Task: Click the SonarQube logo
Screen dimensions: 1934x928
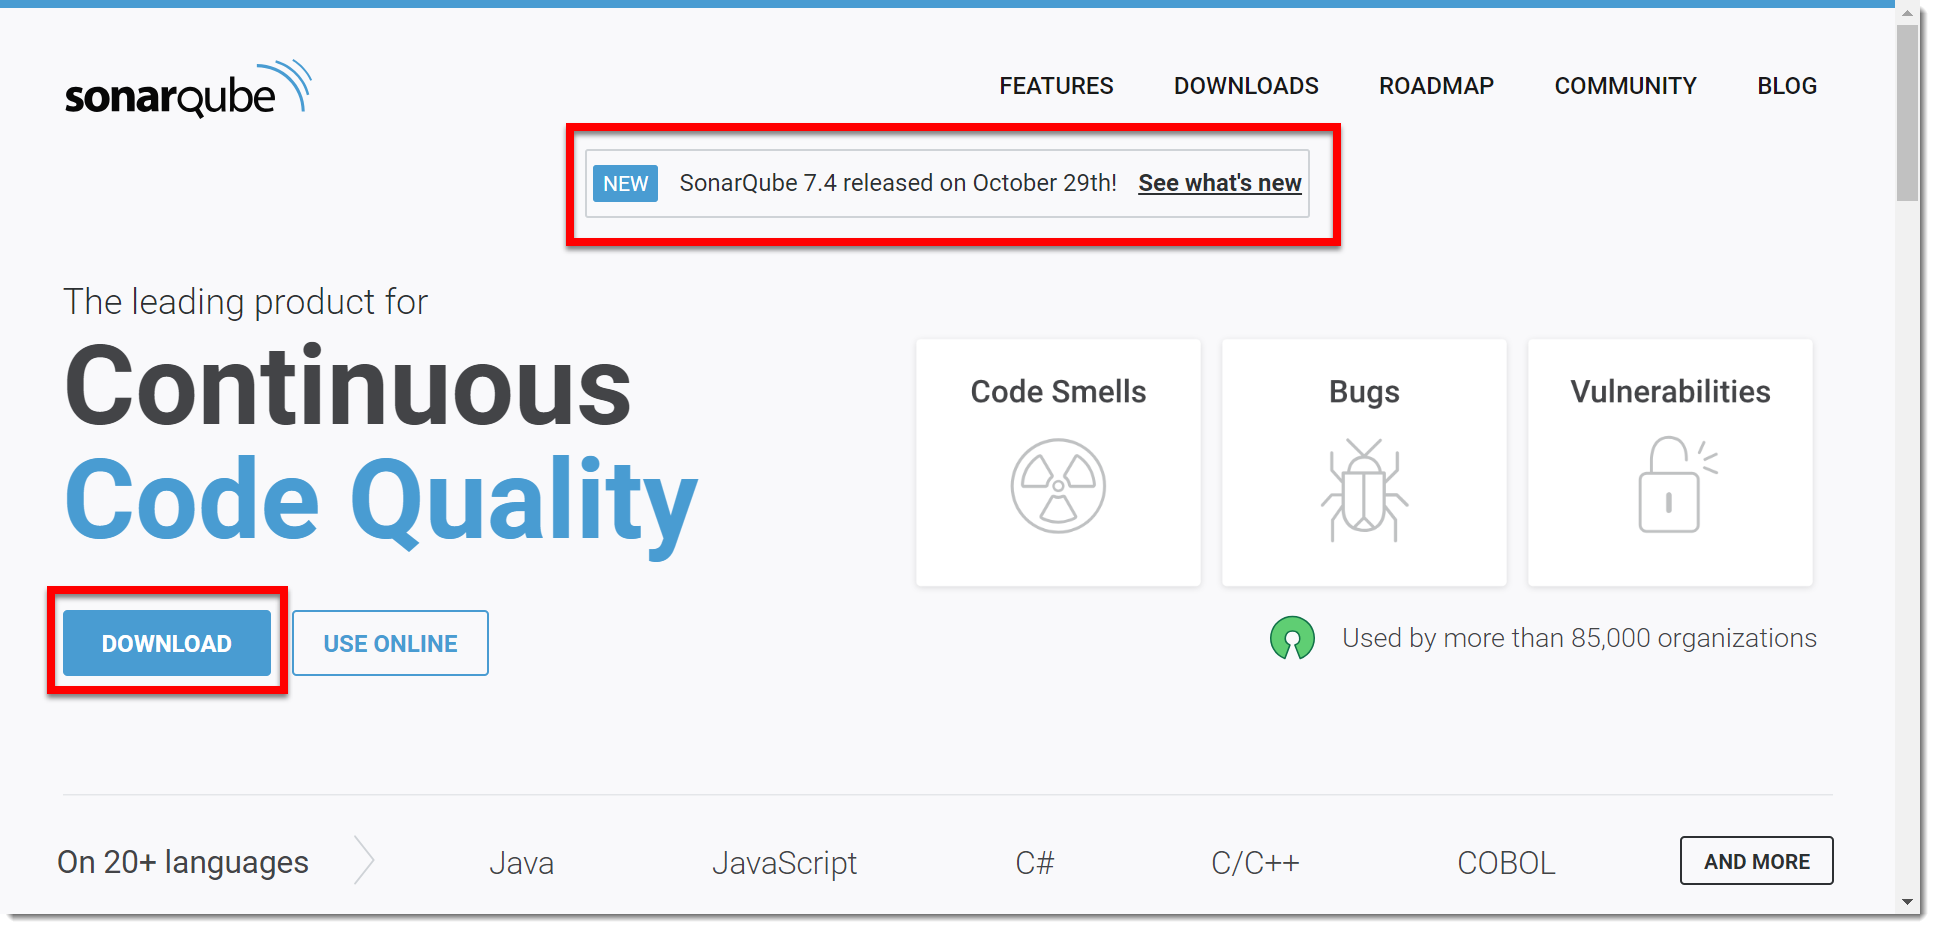Action: coord(188,88)
